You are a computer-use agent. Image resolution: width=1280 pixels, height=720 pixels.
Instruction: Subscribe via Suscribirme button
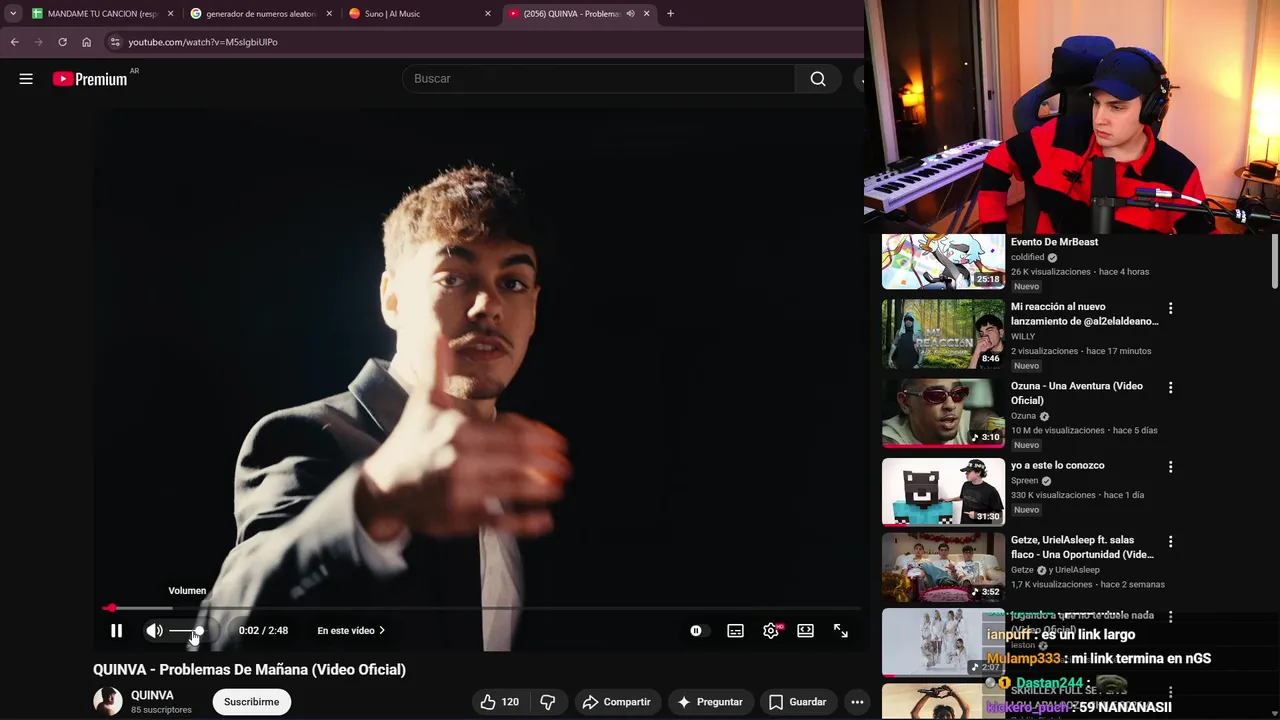252,702
